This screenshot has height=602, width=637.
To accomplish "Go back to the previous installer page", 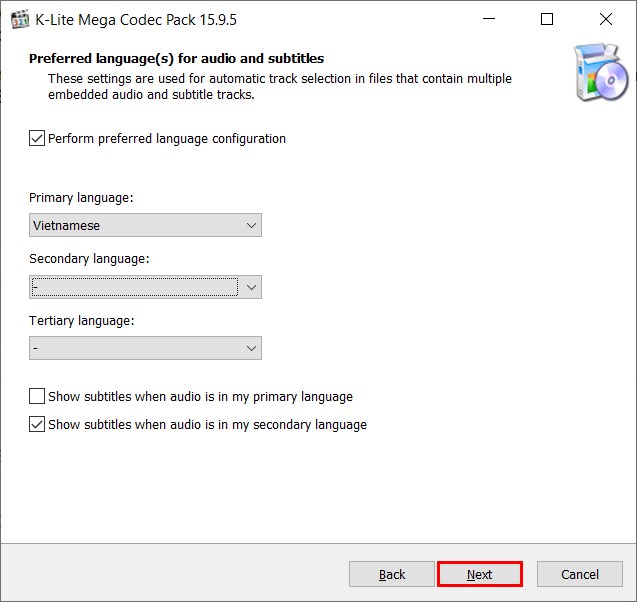I will click(x=392, y=574).
